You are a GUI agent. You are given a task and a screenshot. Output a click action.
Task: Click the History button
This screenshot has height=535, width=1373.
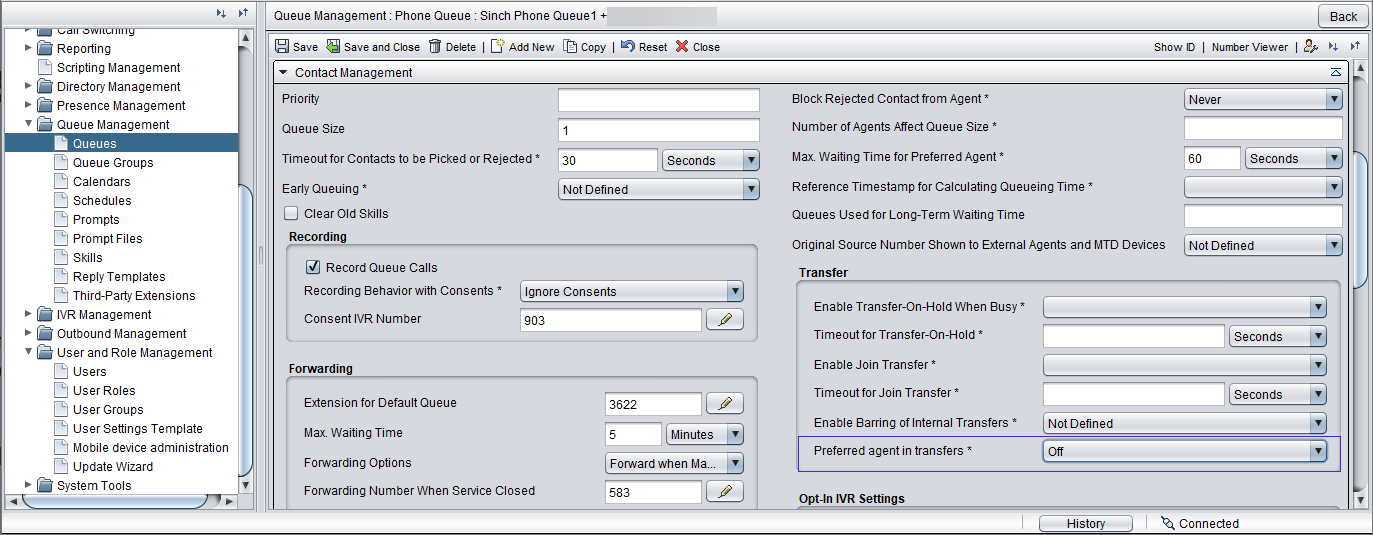tap(1085, 523)
